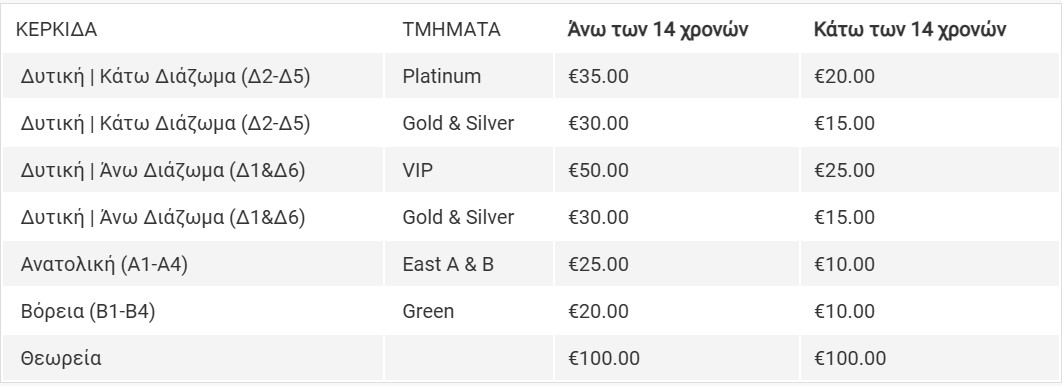This screenshot has height=386, width=1062.
Task: Click the €35.00 Platinum price
Action: [x=598, y=77]
